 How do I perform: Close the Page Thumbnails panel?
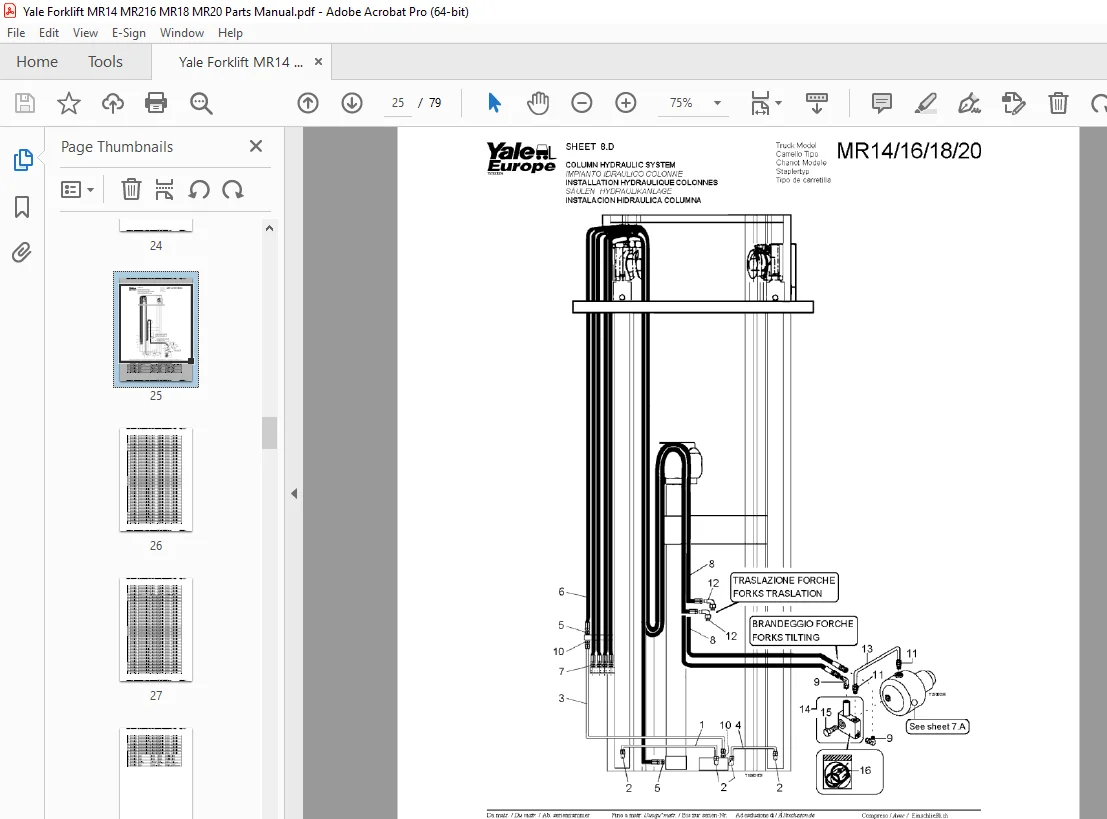coord(256,146)
